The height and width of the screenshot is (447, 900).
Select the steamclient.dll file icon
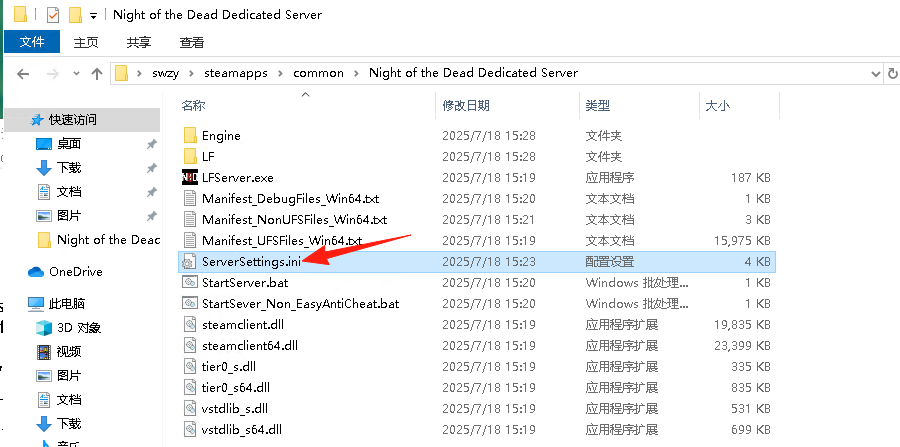point(190,324)
